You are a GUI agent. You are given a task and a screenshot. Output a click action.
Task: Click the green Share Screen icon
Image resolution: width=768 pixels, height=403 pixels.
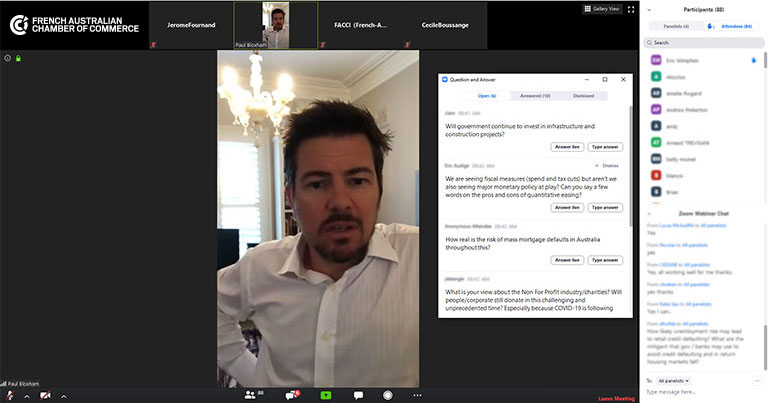pyautogui.click(x=325, y=394)
